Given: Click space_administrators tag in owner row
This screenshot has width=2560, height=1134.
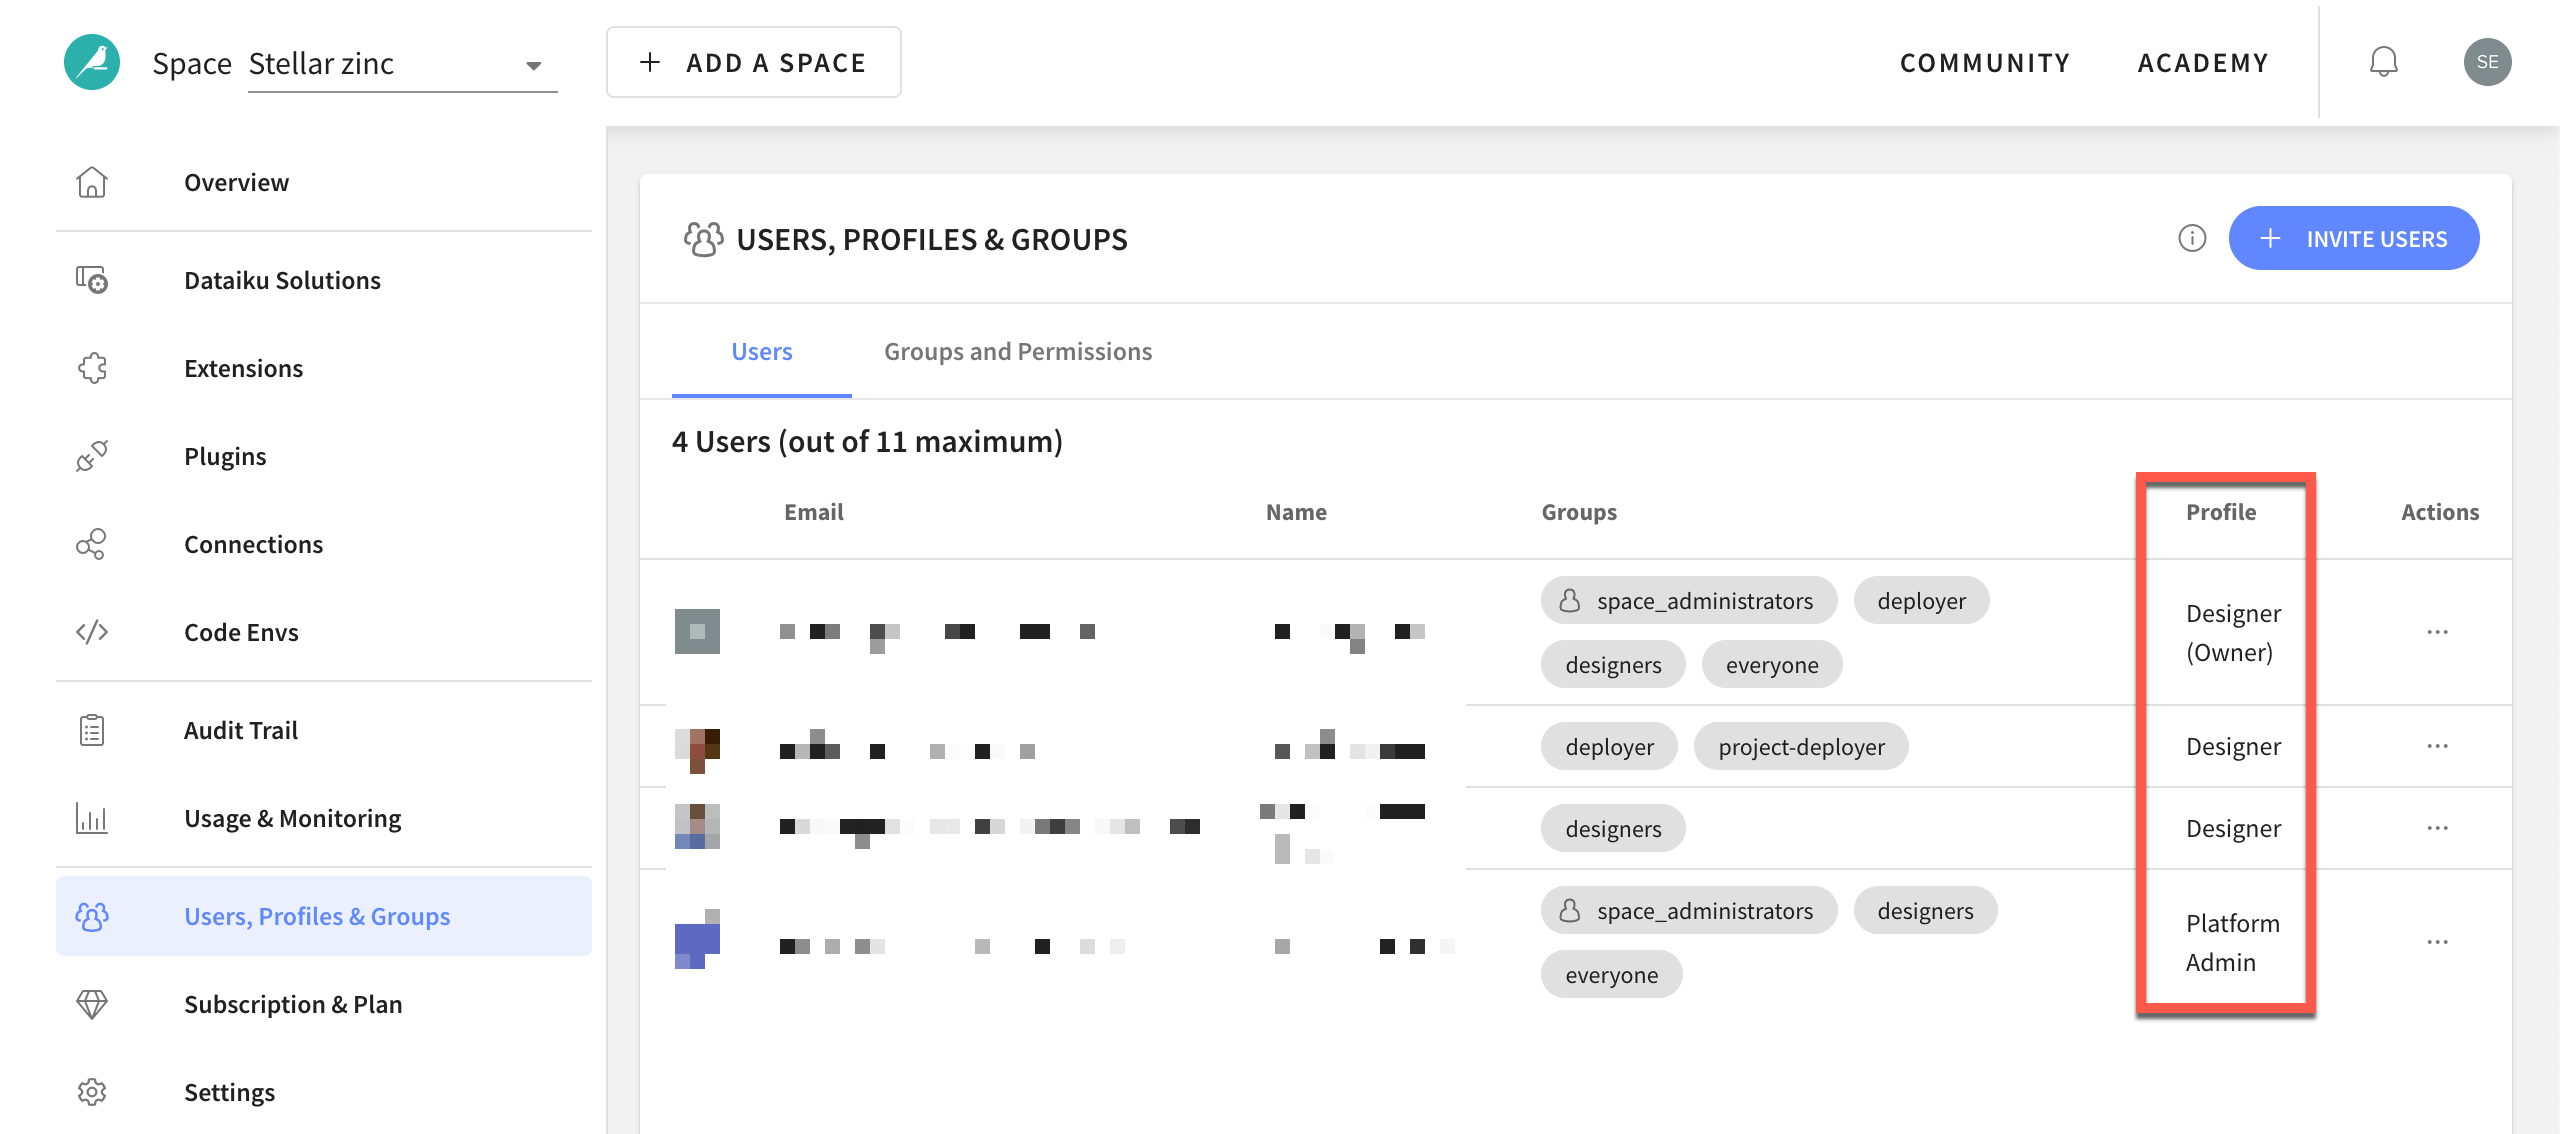Looking at the screenshot, I should point(1689,600).
